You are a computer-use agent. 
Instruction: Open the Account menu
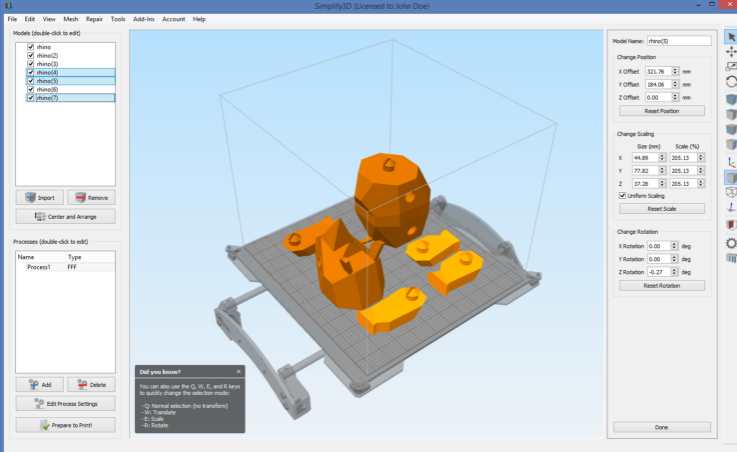pos(173,19)
